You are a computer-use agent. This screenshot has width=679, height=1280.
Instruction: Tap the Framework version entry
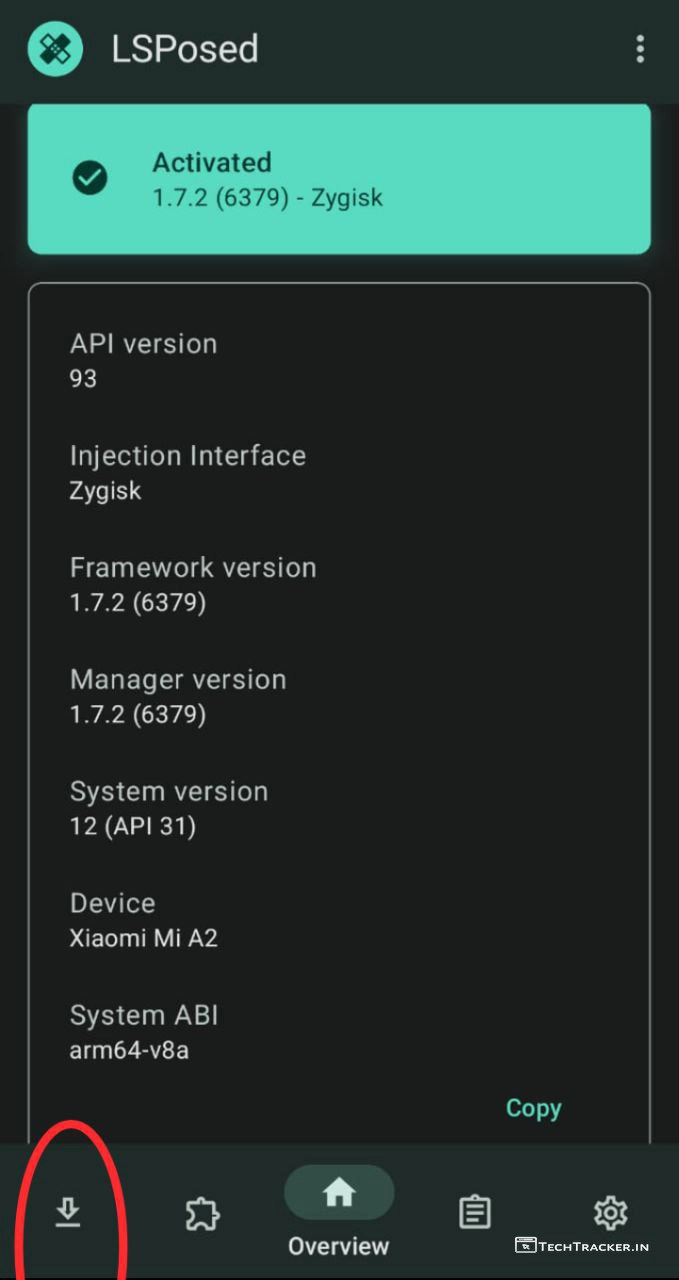(x=192, y=584)
